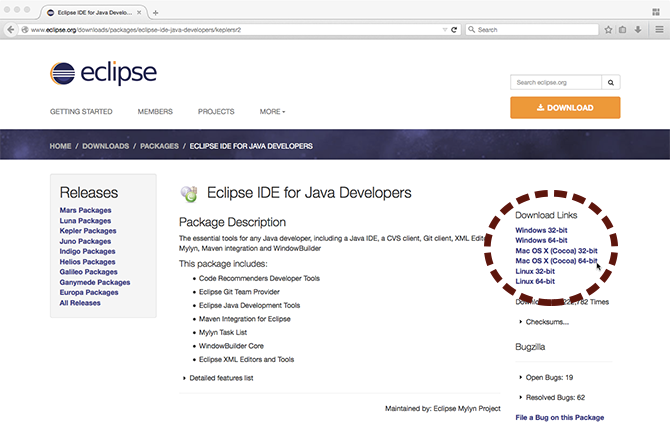Download Mac OS X (Cocoa) 32-bit
This screenshot has height=437, width=670.
point(556,250)
